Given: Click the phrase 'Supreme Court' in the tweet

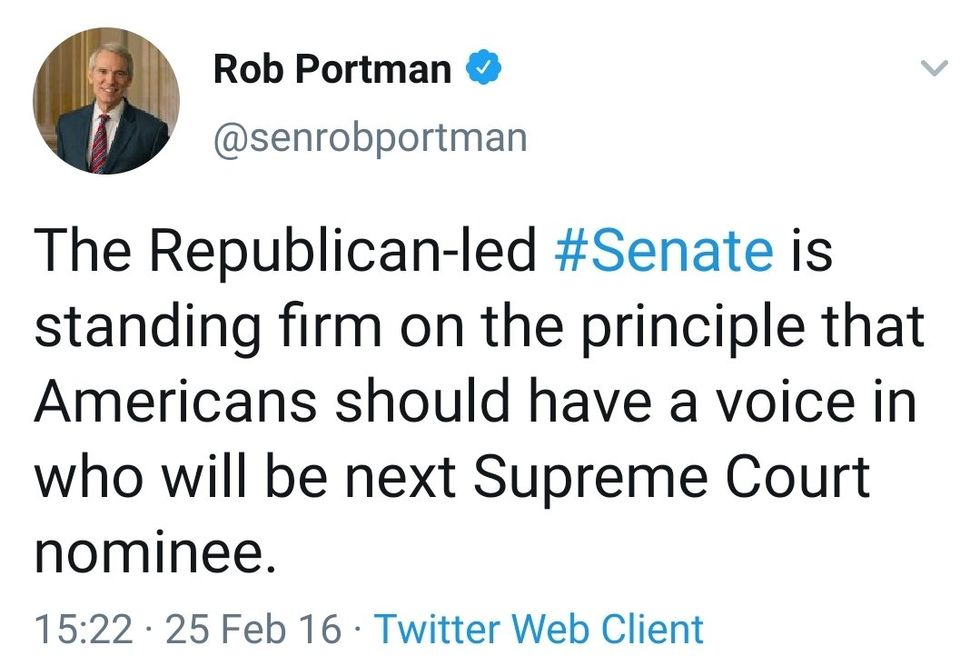Looking at the screenshot, I should 671,478.
